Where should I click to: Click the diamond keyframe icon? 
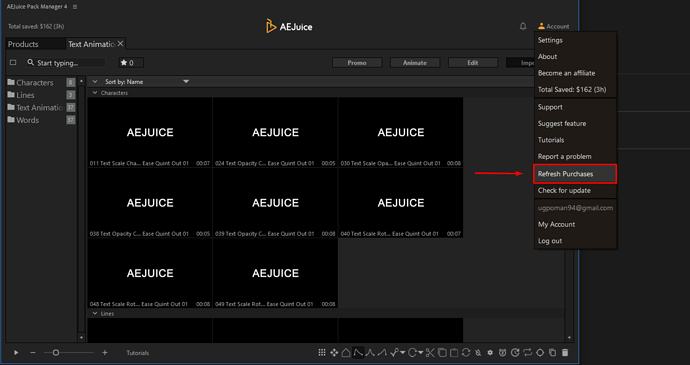click(x=540, y=353)
